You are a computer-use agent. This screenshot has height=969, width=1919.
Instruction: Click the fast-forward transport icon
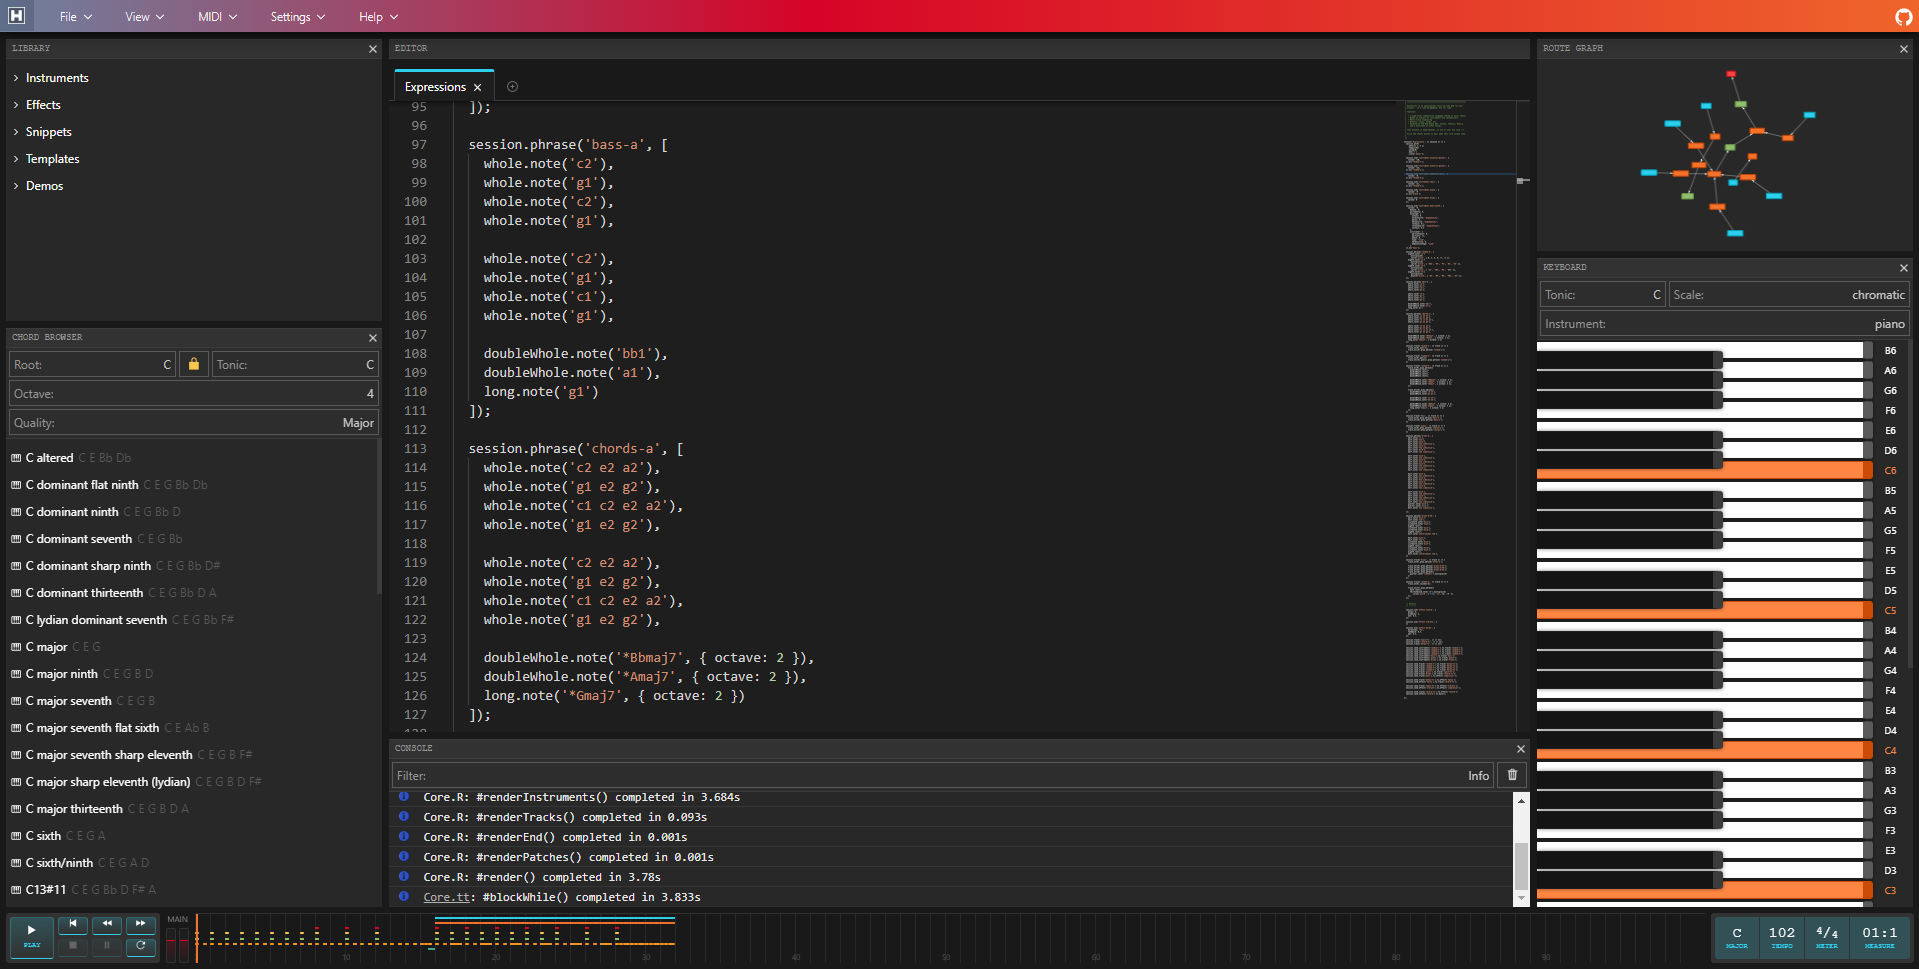point(141,924)
